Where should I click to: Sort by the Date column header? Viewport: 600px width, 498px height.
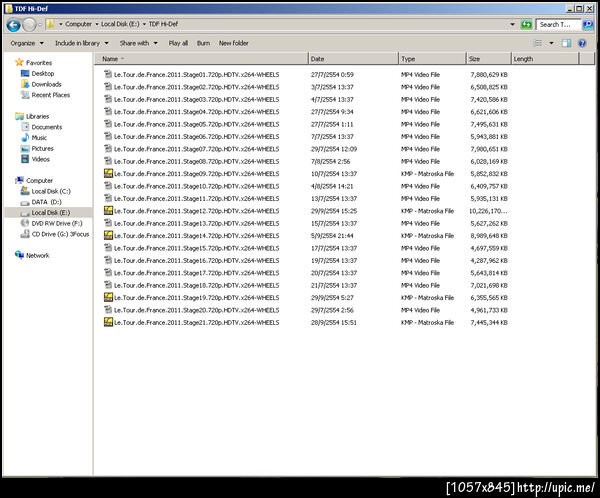(x=353, y=59)
